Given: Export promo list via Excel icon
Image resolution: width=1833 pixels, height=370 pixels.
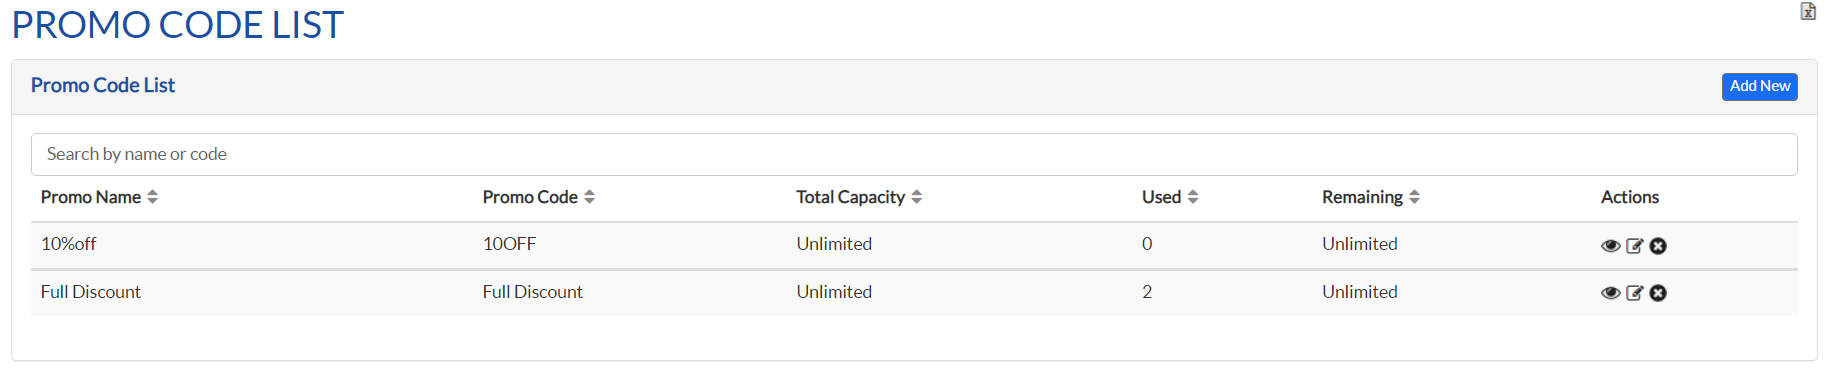Looking at the screenshot, I should pyautogui.click(x=1808, y=12).
